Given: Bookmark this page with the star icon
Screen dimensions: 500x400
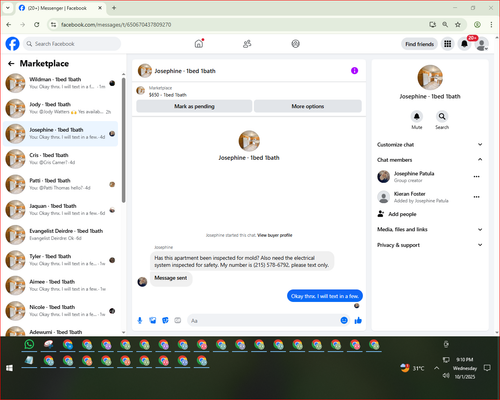Looking at the screenshot, I should [x=458, y=25].
